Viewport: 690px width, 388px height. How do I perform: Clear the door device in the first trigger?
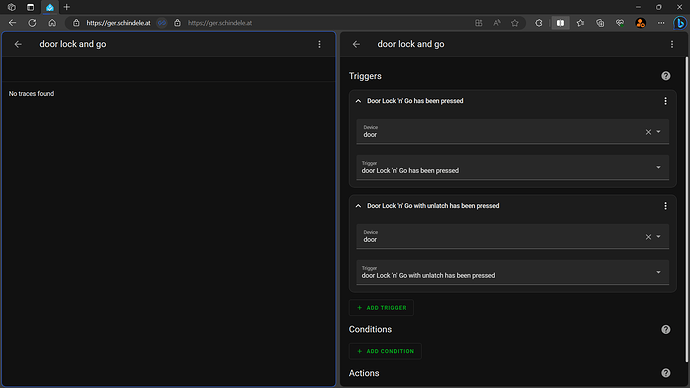(x=648, y=132)
